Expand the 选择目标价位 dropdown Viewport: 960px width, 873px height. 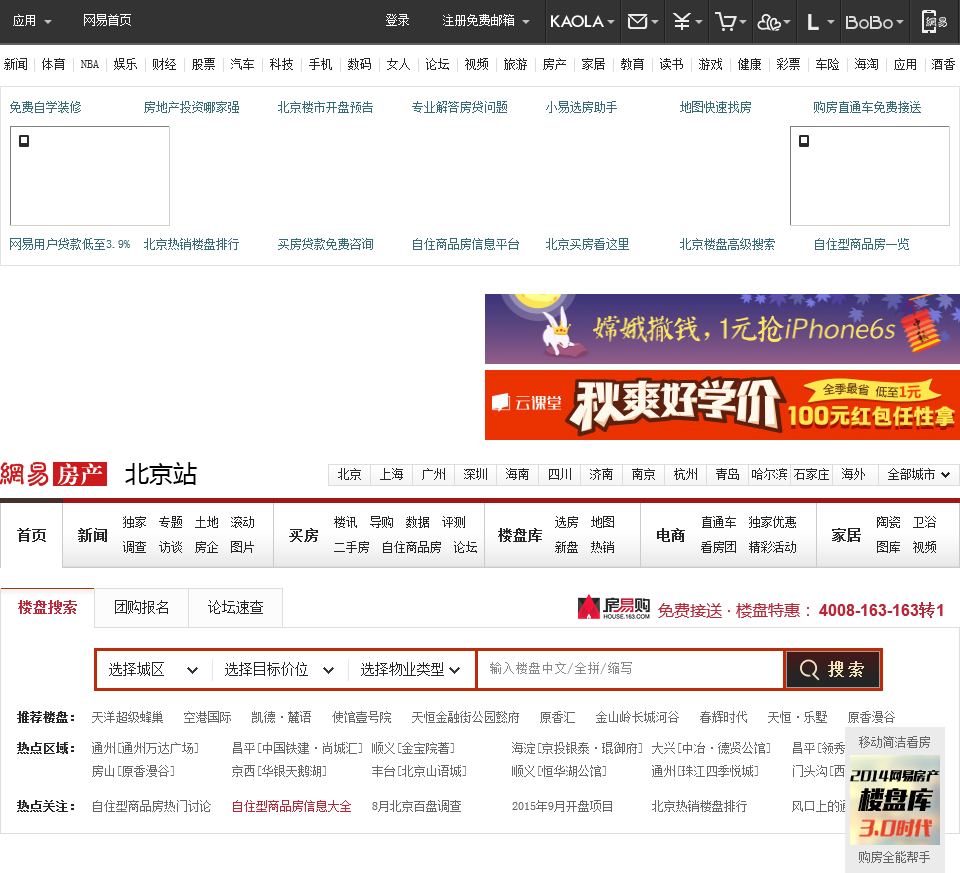coord(279,670)
